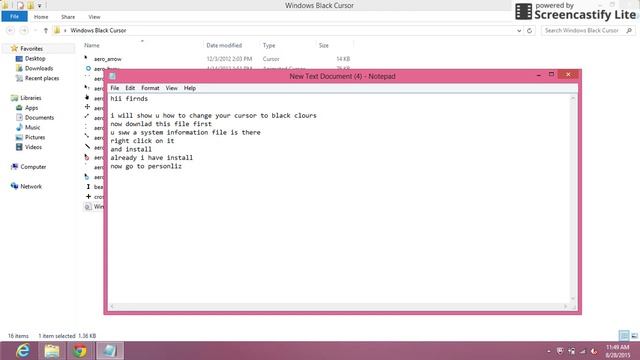
Task: Click the 'hii firnds' line in Notepad
Action: [129, 99]
